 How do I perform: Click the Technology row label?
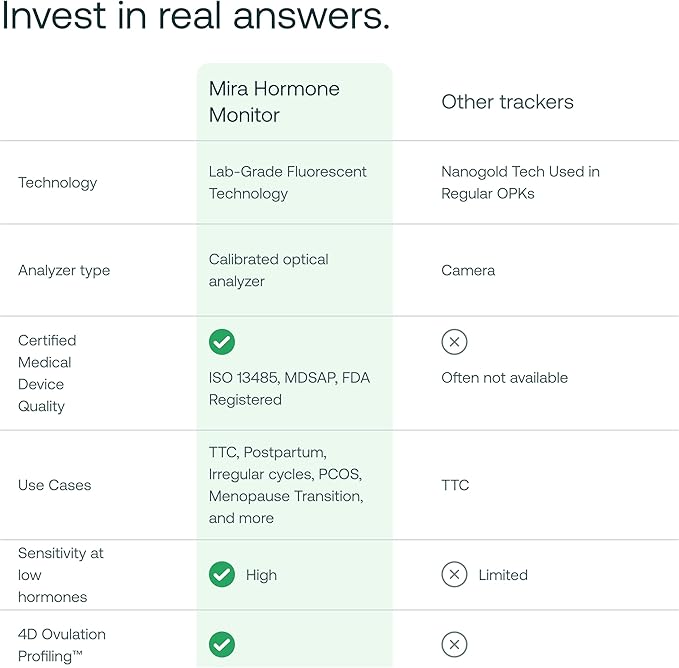58,183
